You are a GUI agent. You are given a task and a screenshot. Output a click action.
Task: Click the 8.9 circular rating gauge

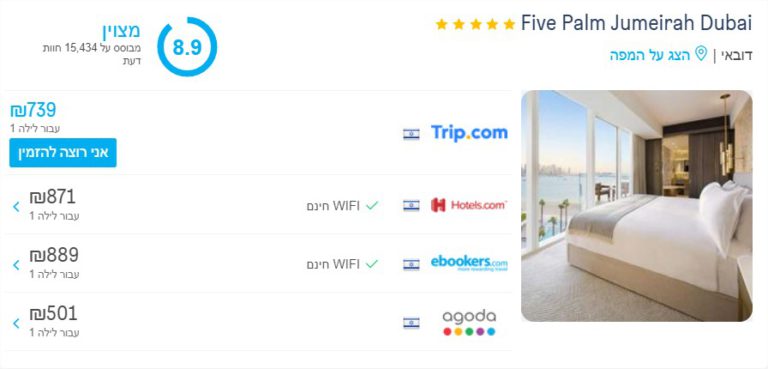[x=187, y=47]
